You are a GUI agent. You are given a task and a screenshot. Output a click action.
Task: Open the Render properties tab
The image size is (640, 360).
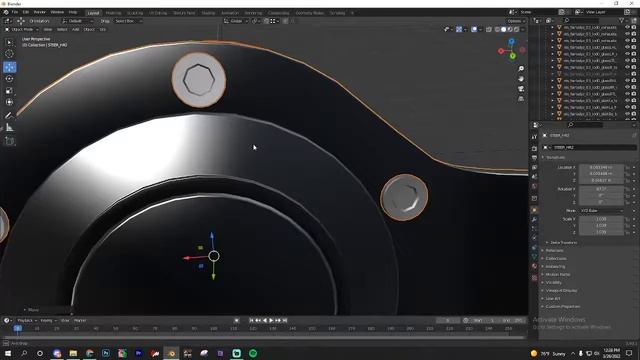point(534,148)
